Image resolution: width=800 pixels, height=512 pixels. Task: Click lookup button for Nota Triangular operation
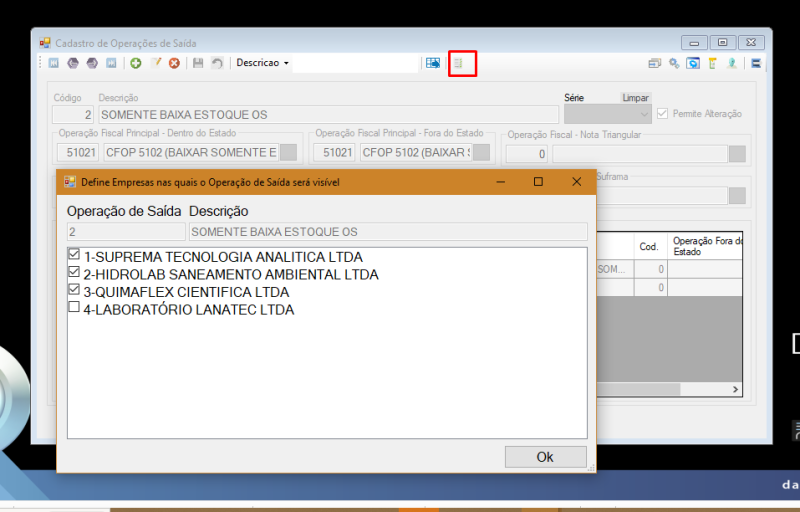[x=737, y=154]
